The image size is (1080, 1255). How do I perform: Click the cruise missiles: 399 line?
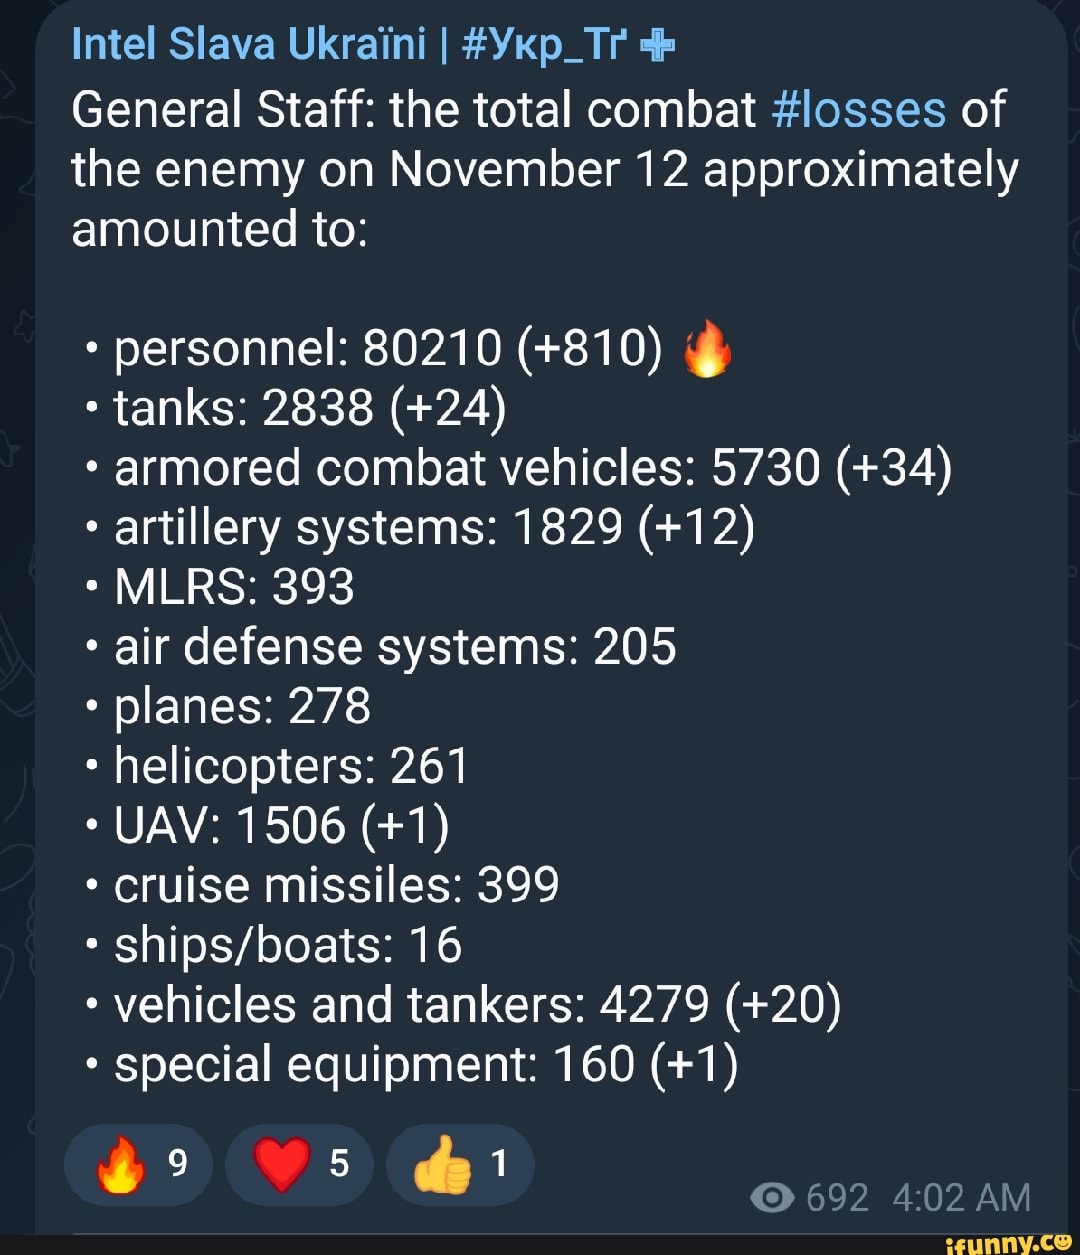pyautogui.click(x=336, y=885)
